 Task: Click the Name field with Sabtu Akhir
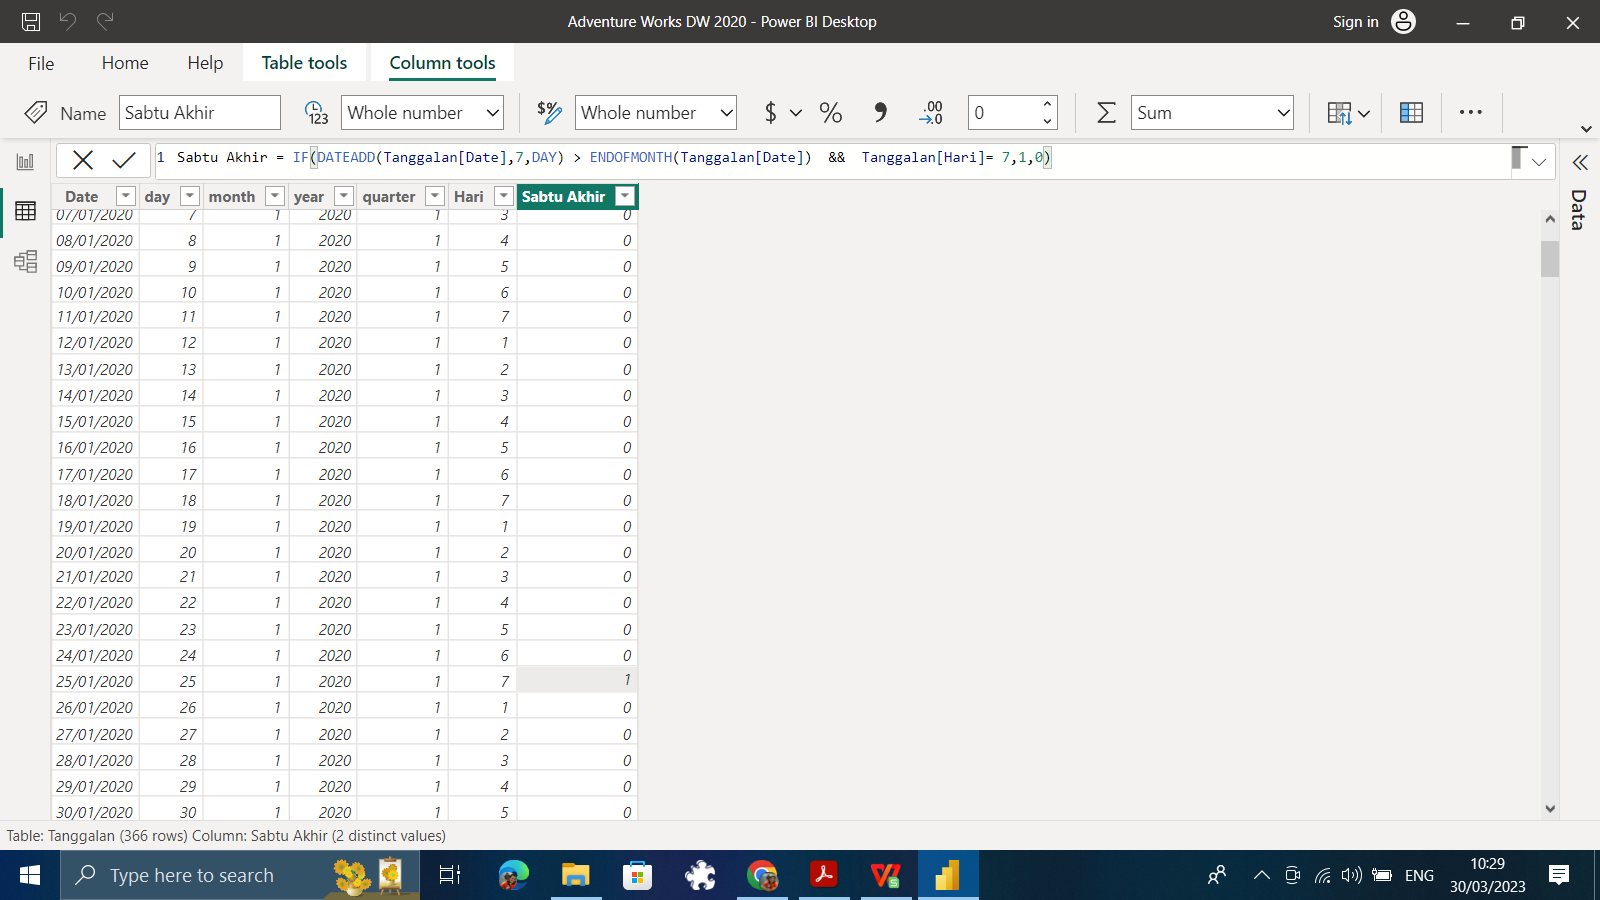pyautogui.click(x=200, y=112)
